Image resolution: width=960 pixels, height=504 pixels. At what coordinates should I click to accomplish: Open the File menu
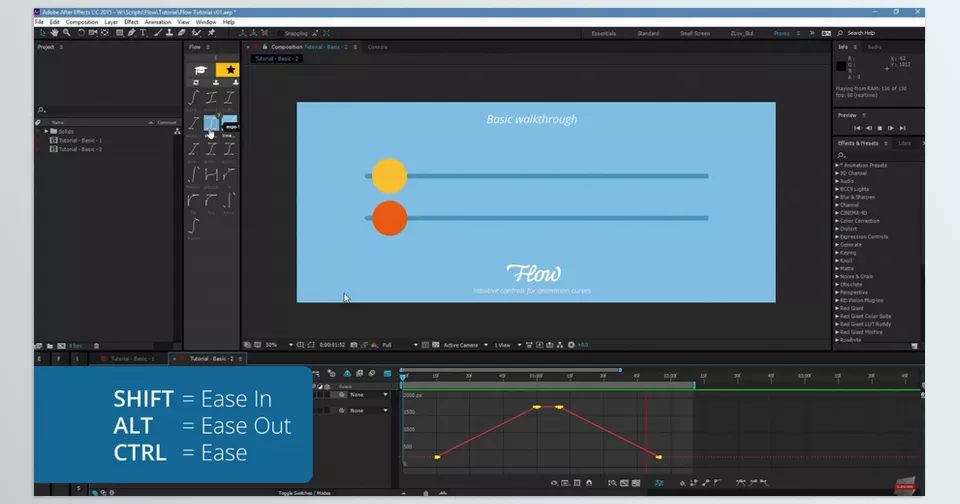39,22
